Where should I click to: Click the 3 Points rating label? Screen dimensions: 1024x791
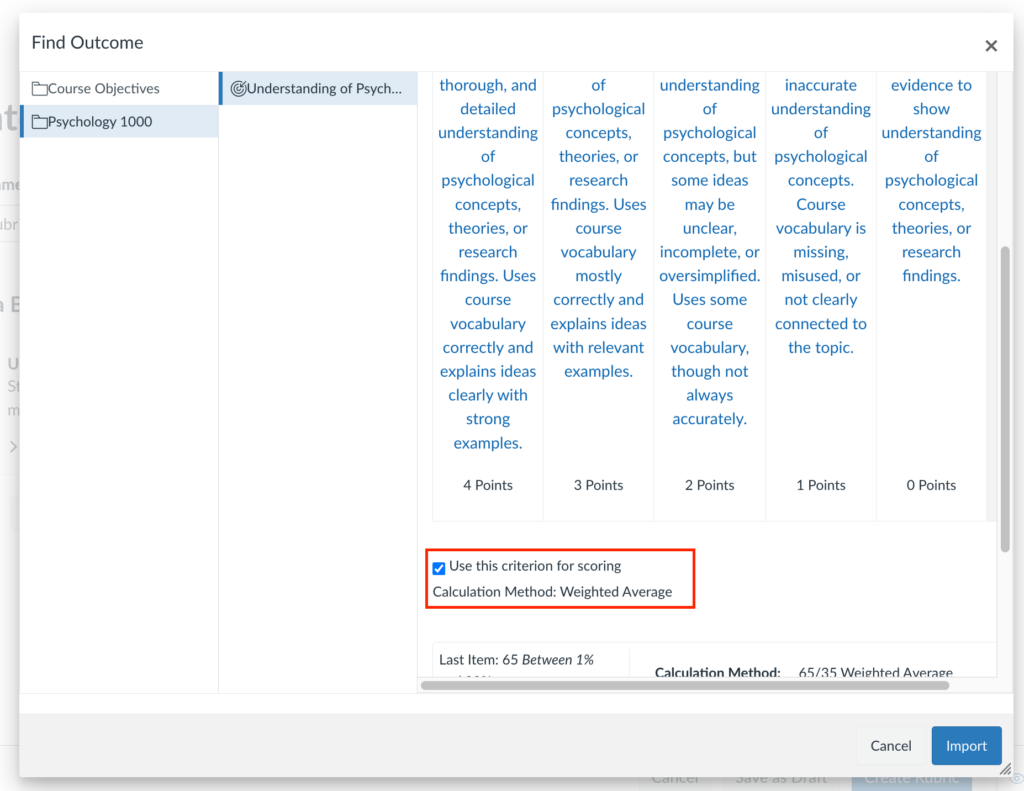point(598,485)
